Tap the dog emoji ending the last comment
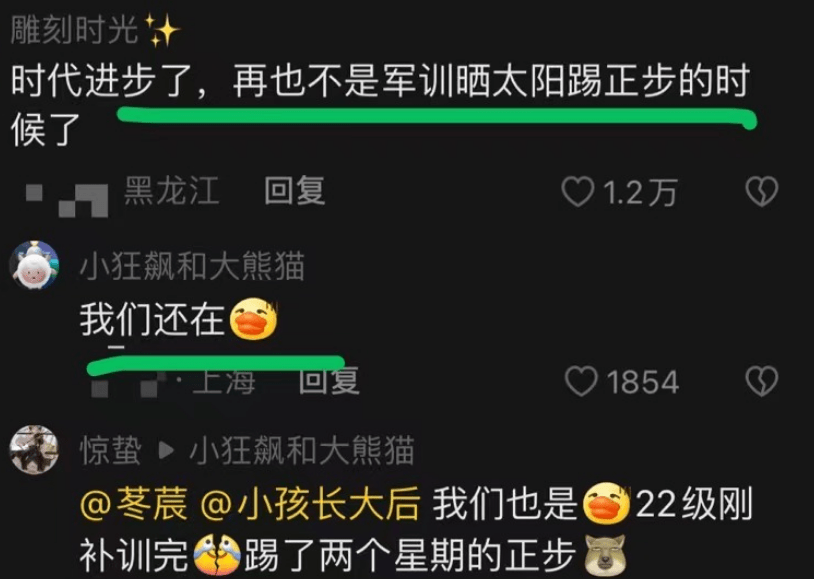 pyautogui.click(x=605, y=555)
